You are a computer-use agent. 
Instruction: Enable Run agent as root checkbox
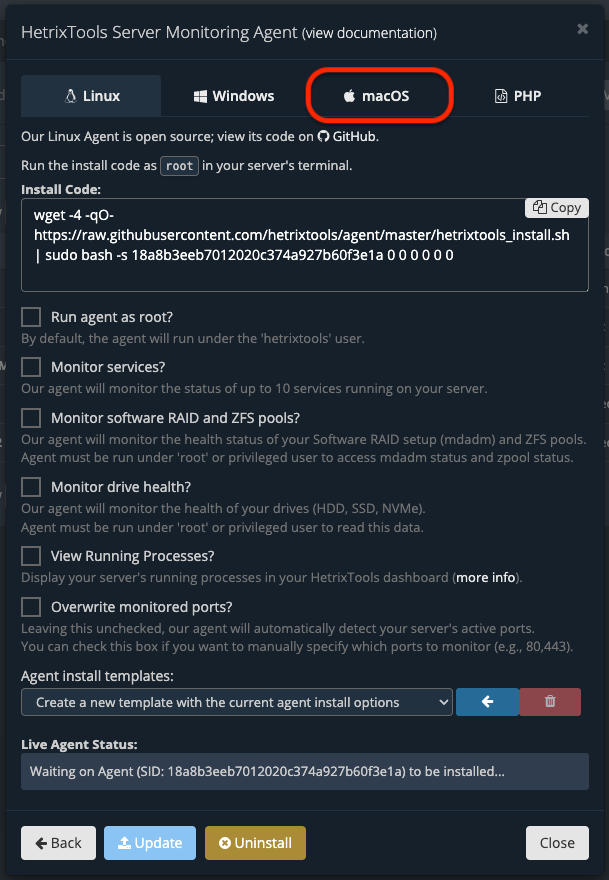32,317
